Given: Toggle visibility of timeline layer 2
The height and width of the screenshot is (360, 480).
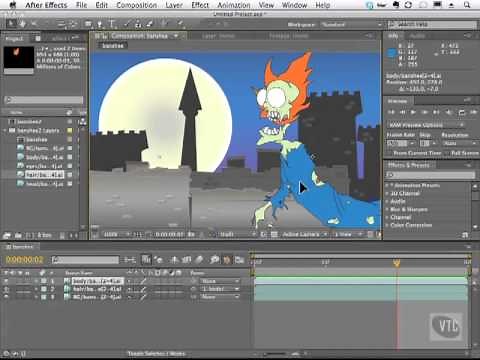Looking at the screenshot, I should click(6, 289).
